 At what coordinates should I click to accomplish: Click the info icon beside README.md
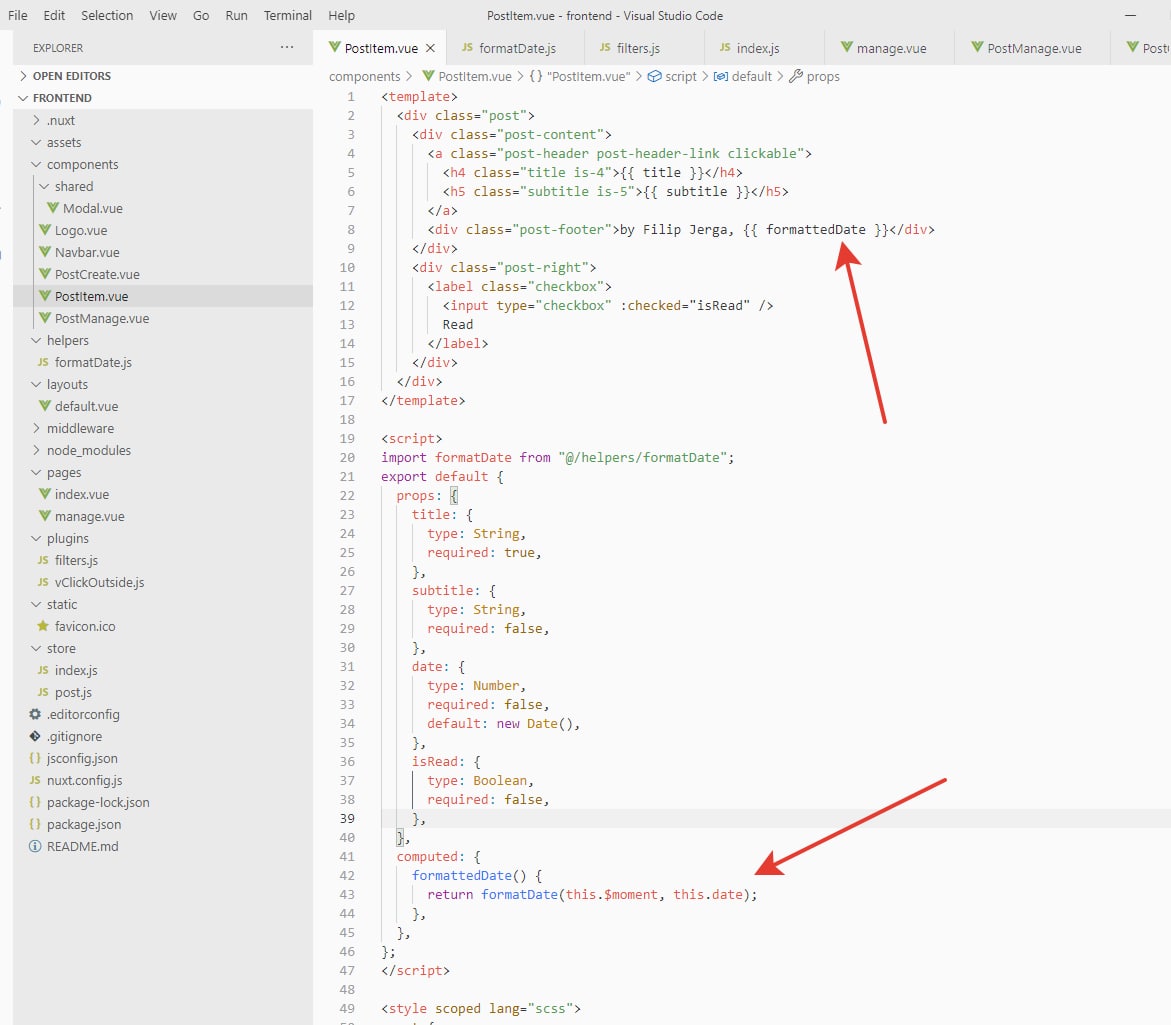(35, 846)
